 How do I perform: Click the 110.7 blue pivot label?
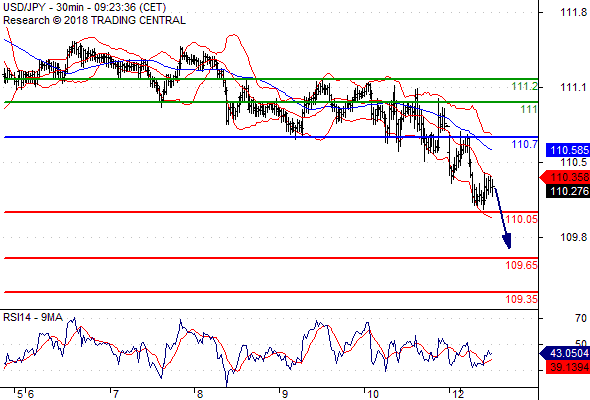coord(525,144)
